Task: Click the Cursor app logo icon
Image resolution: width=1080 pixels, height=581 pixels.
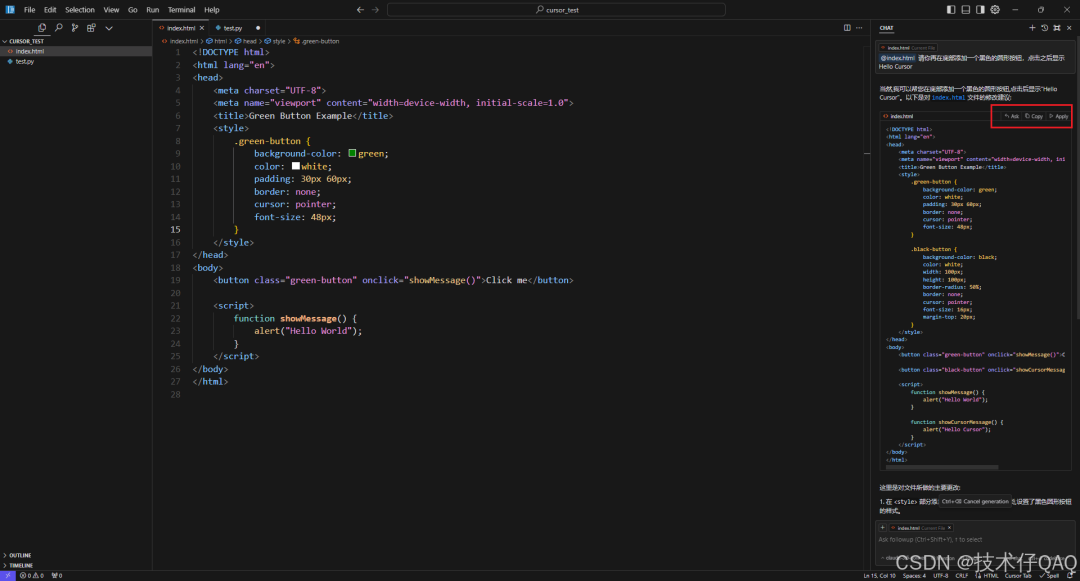Action: (x=10, y=10)
